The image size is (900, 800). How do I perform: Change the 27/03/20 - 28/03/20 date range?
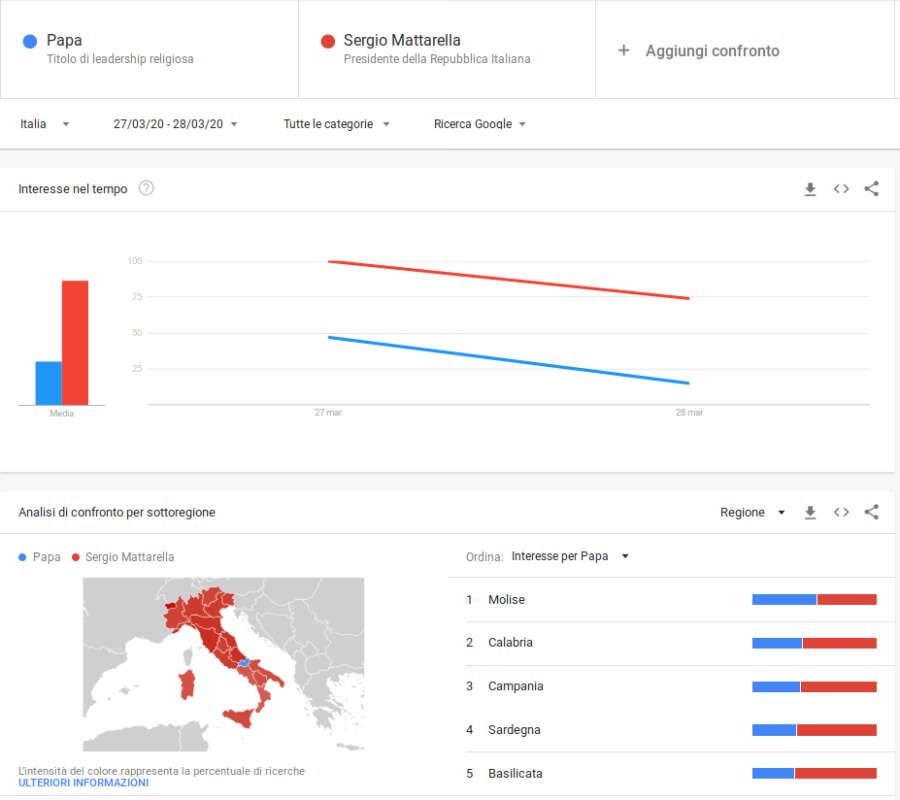coord(175,124)
